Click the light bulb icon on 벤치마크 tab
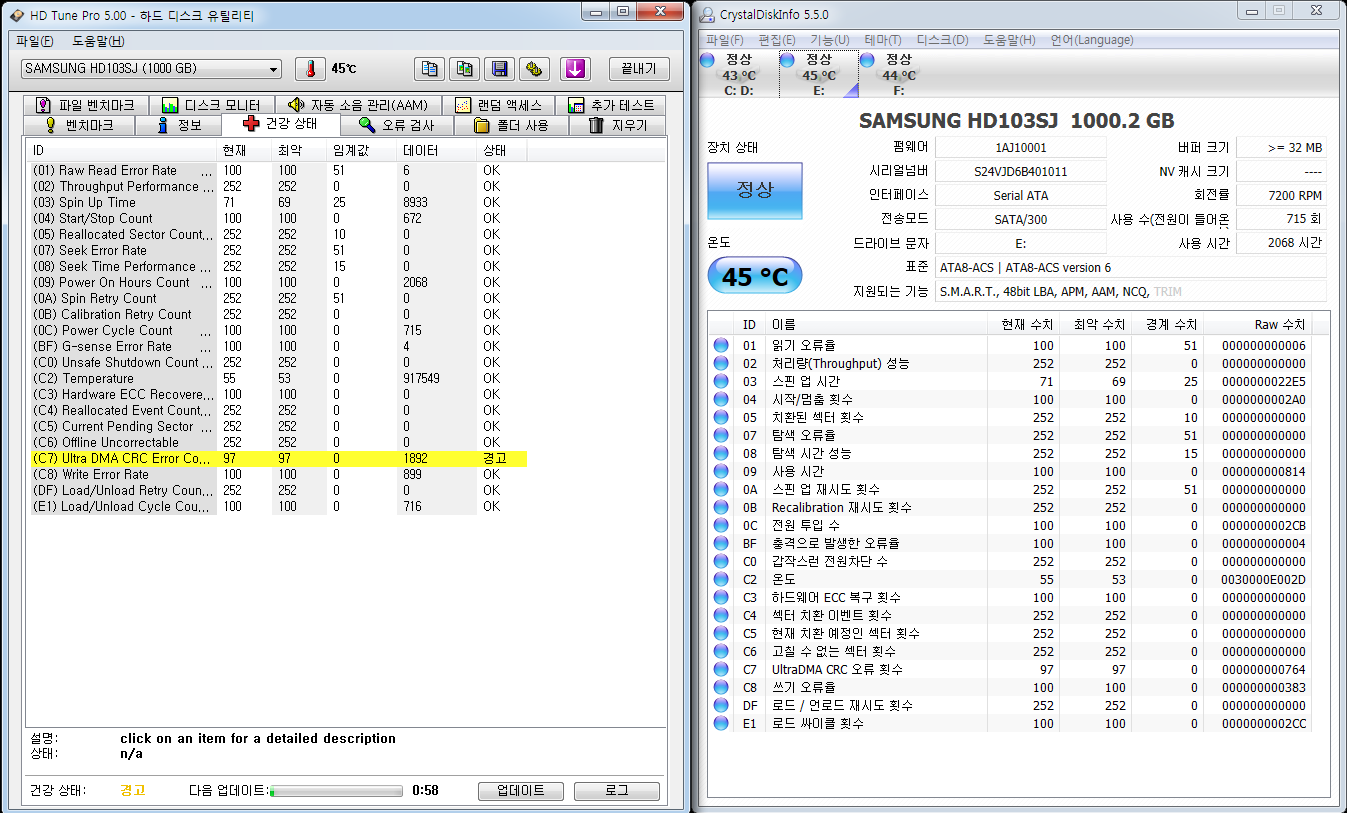The height and width of the screenshot is (813, 1347). 51,125
